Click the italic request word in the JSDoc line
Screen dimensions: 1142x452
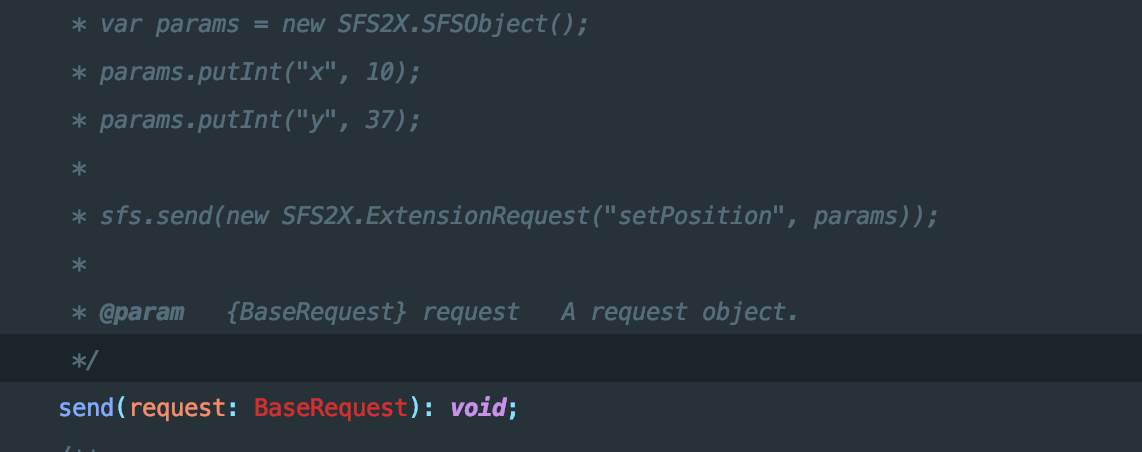coord(471,312)
